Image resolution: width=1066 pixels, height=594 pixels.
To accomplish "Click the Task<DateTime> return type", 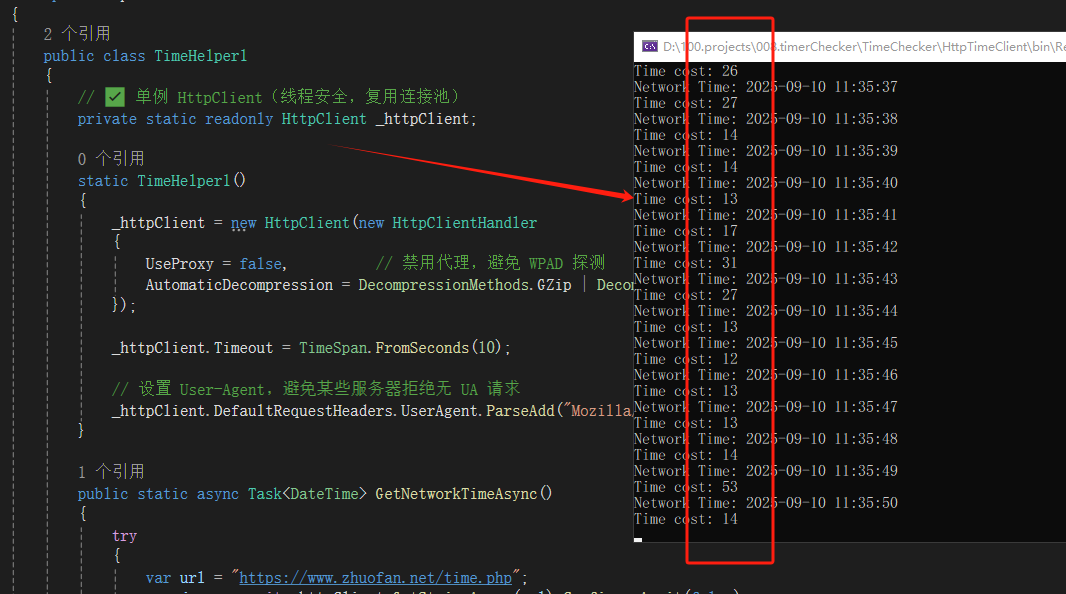I will pos(307,494).
